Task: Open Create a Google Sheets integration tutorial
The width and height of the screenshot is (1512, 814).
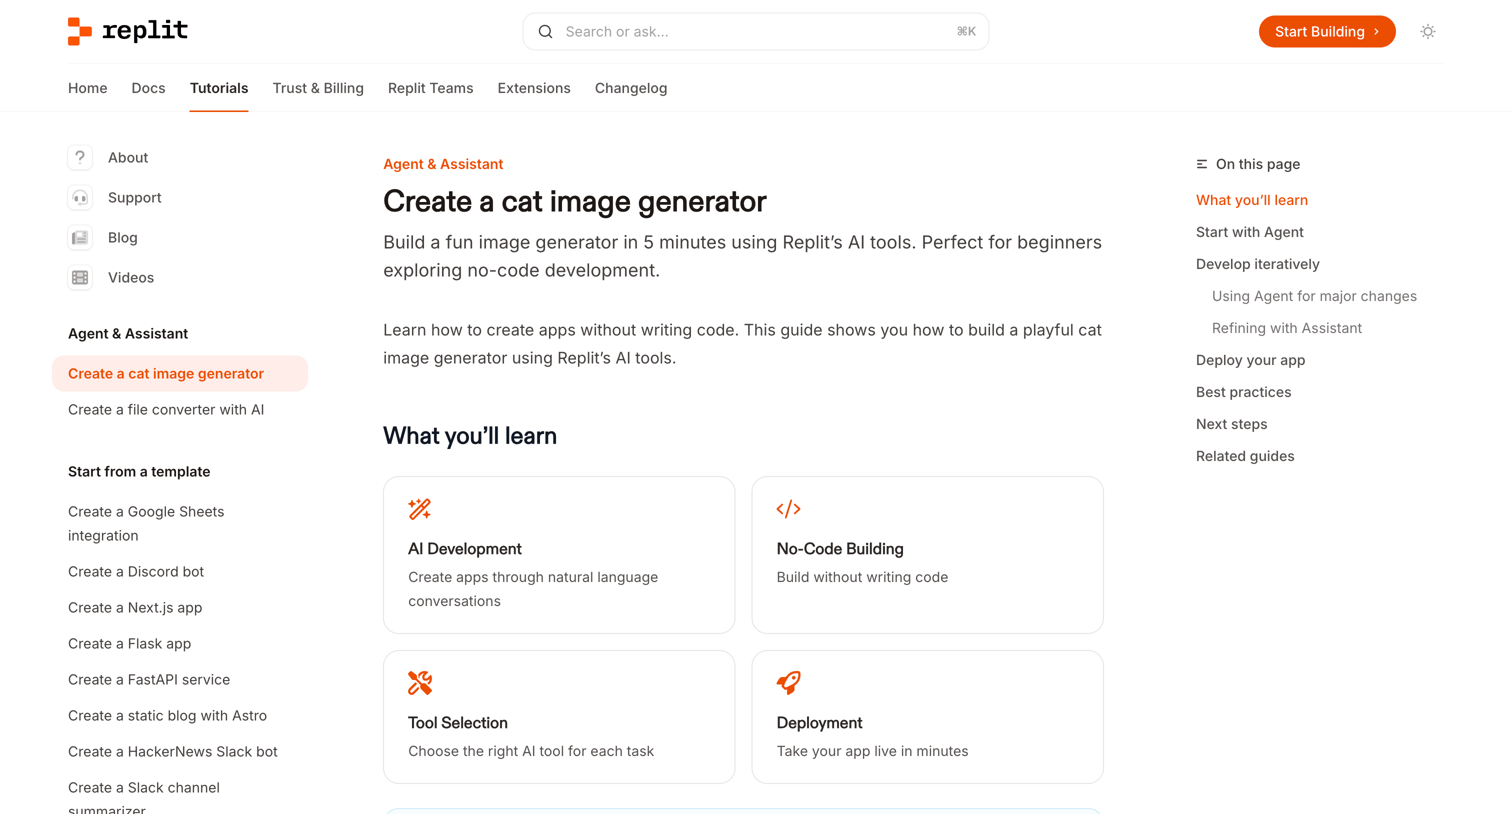Action: point(146,524)
